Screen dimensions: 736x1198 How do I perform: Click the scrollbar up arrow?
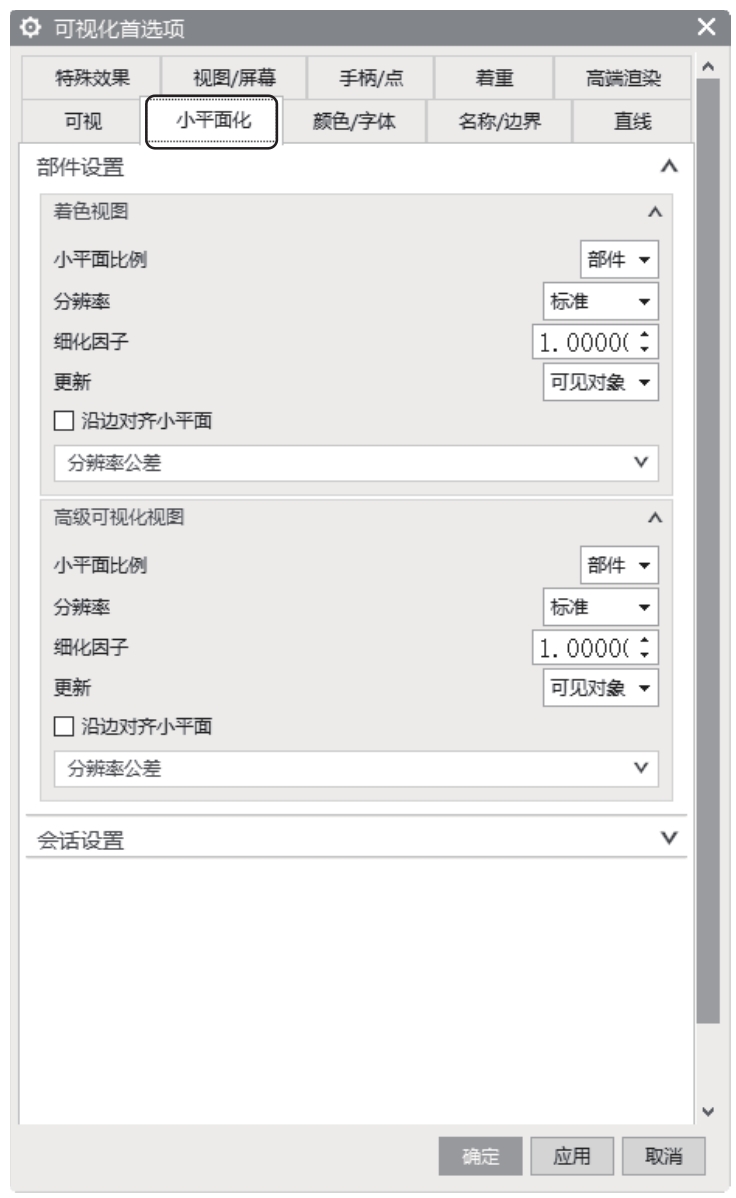click(x=708, y=67)
